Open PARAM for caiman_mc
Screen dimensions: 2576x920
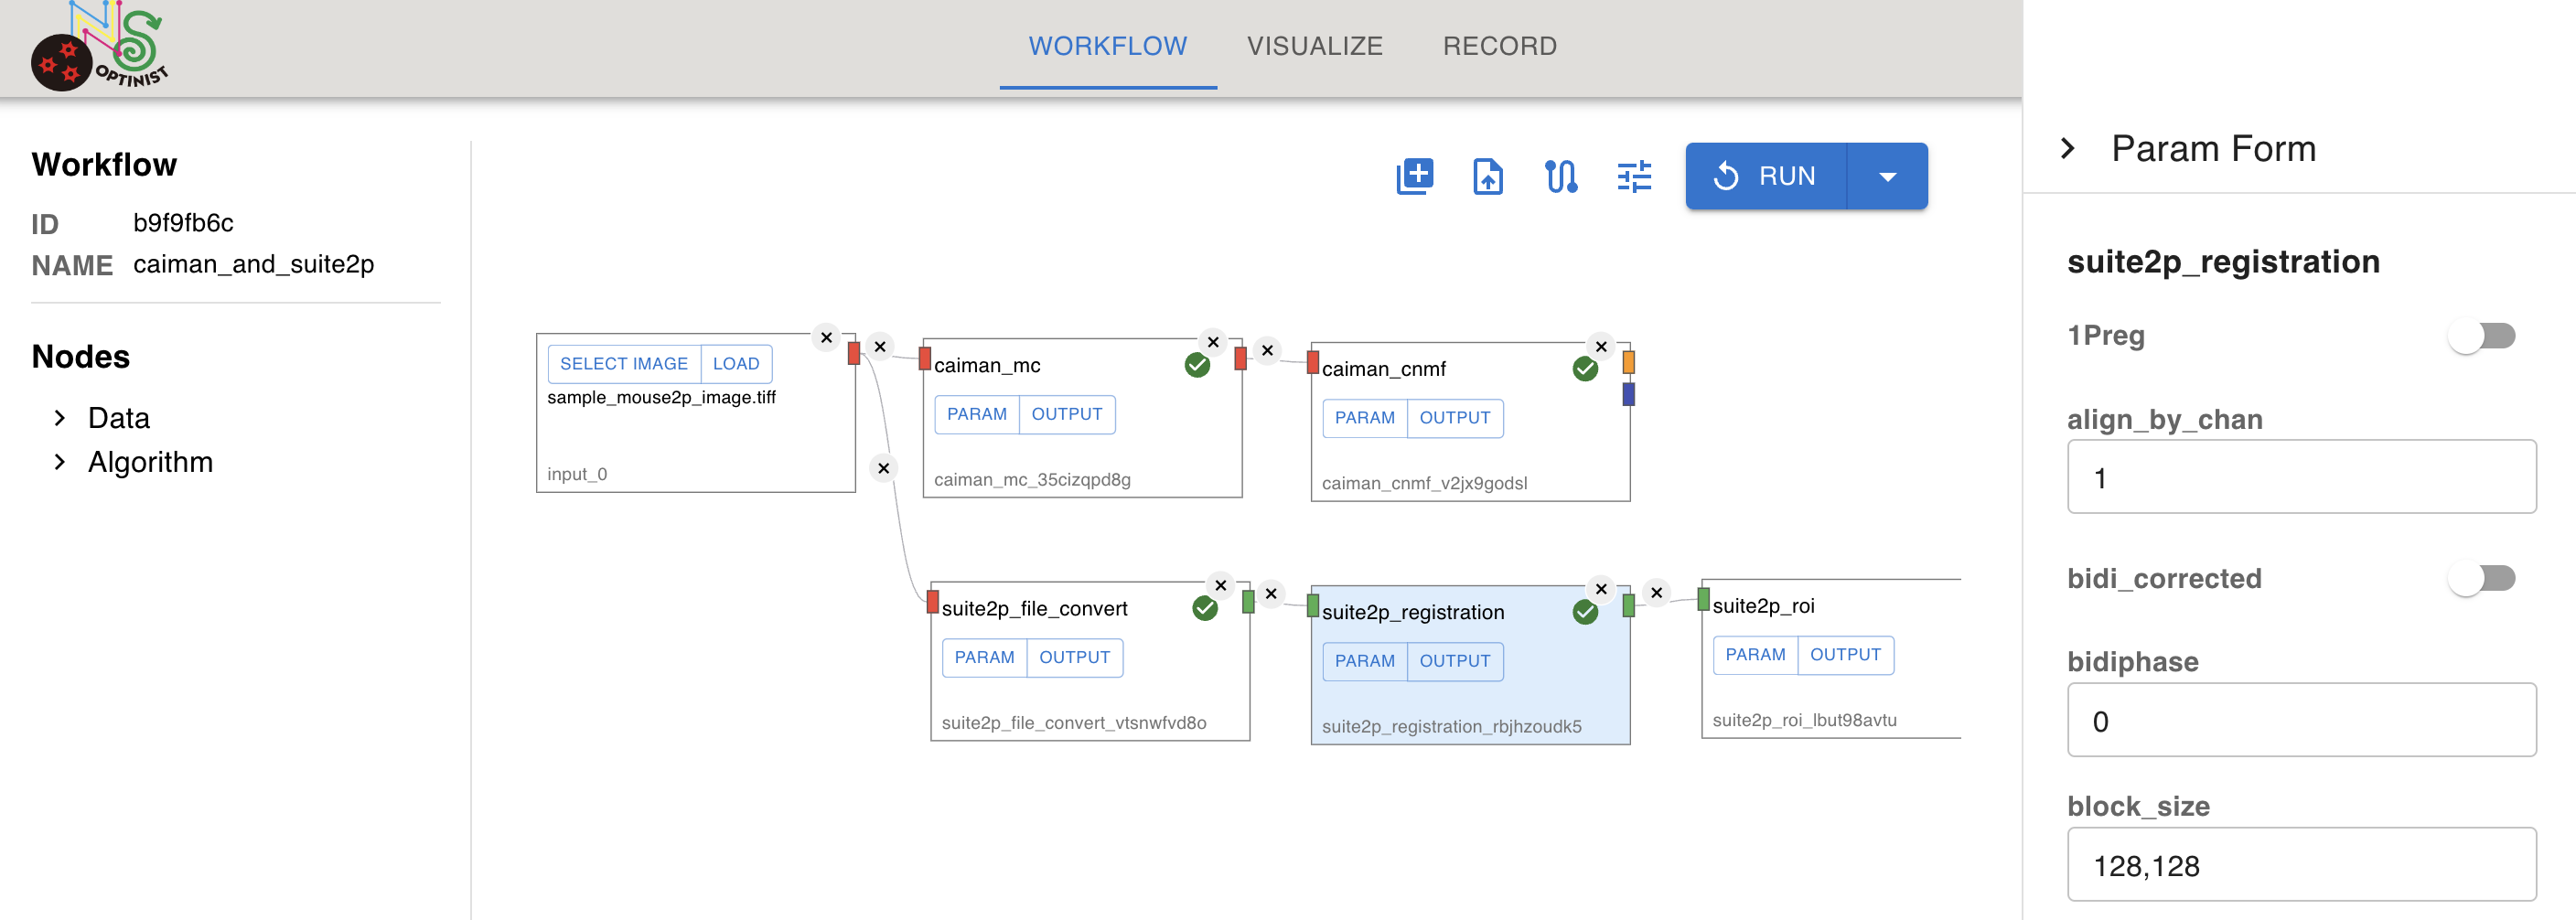tap(976, 414)
